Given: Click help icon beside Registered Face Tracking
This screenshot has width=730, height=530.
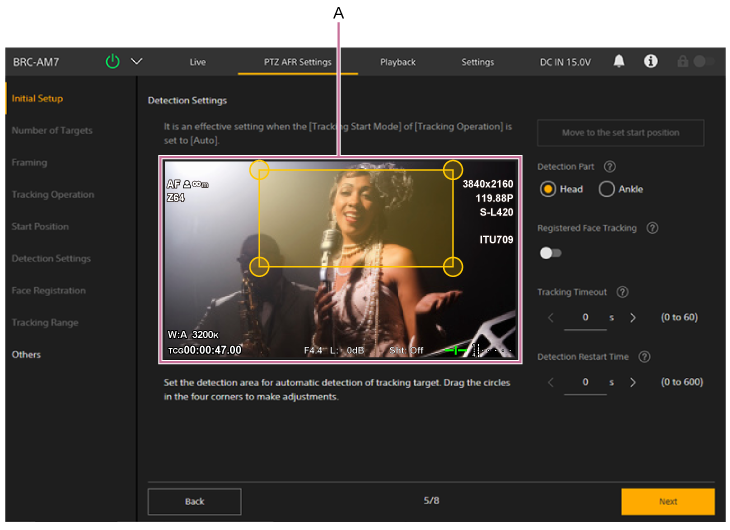Looking at the screenshot, I should click(652, 228).
